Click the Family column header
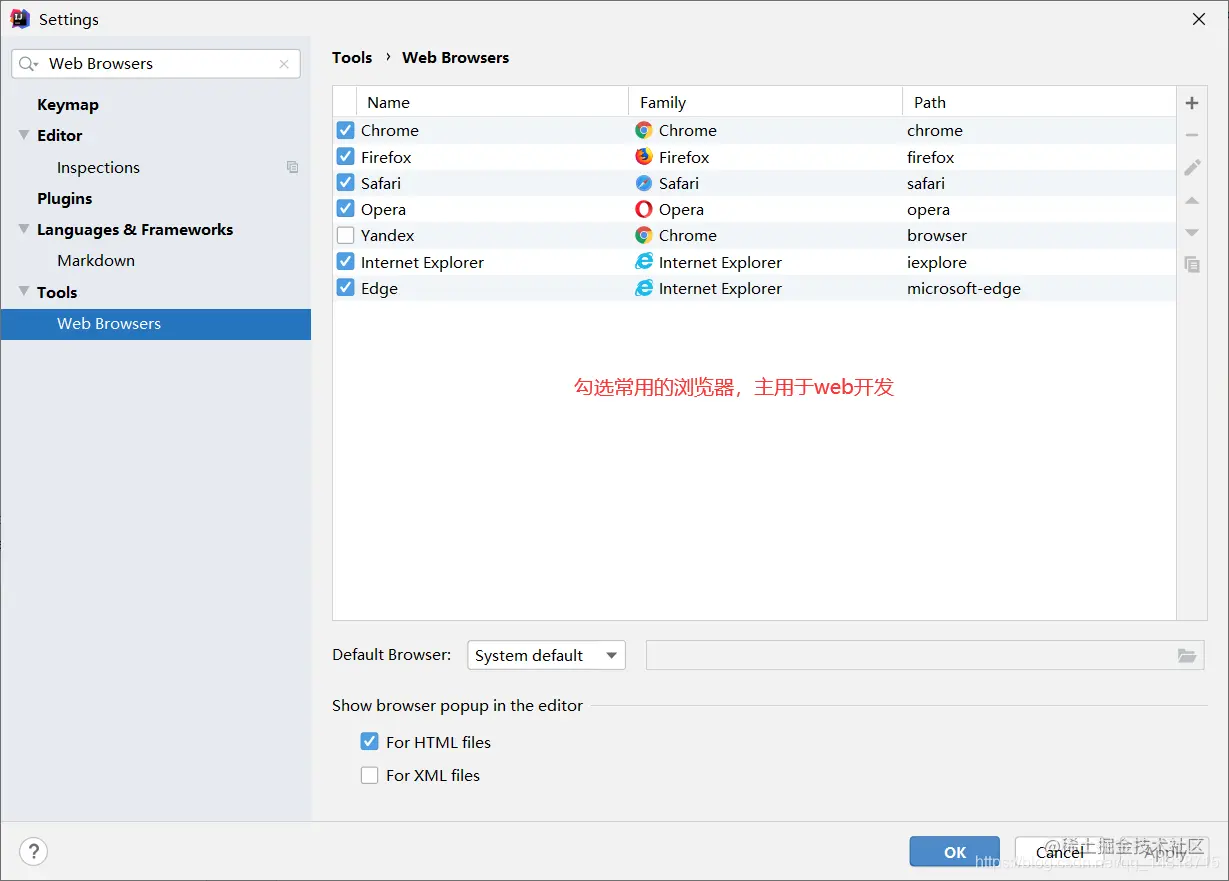1229x881 pixels. tap(765, 102)
